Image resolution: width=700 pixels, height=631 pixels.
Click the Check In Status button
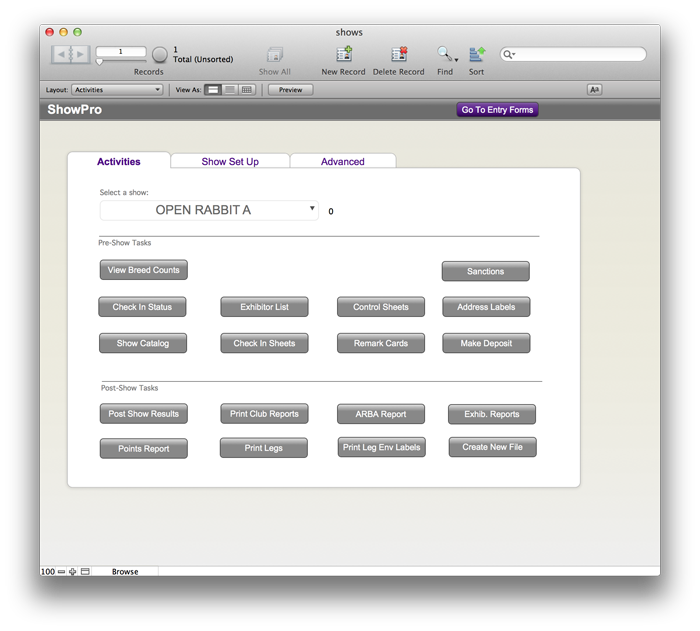(x=142, y=307)
